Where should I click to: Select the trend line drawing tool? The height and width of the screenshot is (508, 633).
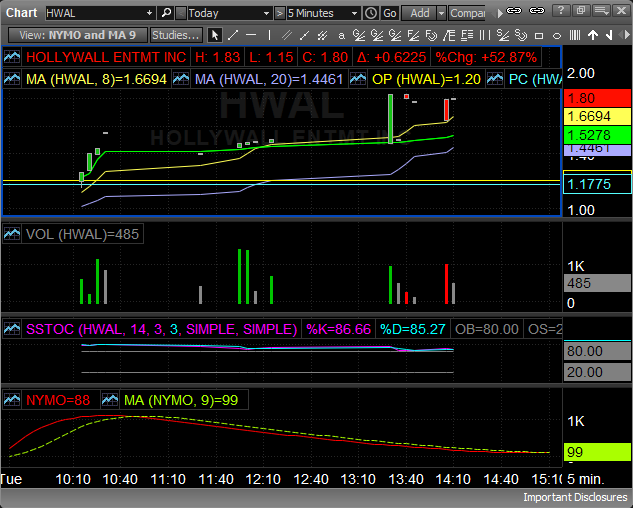[x=233, y=36]
